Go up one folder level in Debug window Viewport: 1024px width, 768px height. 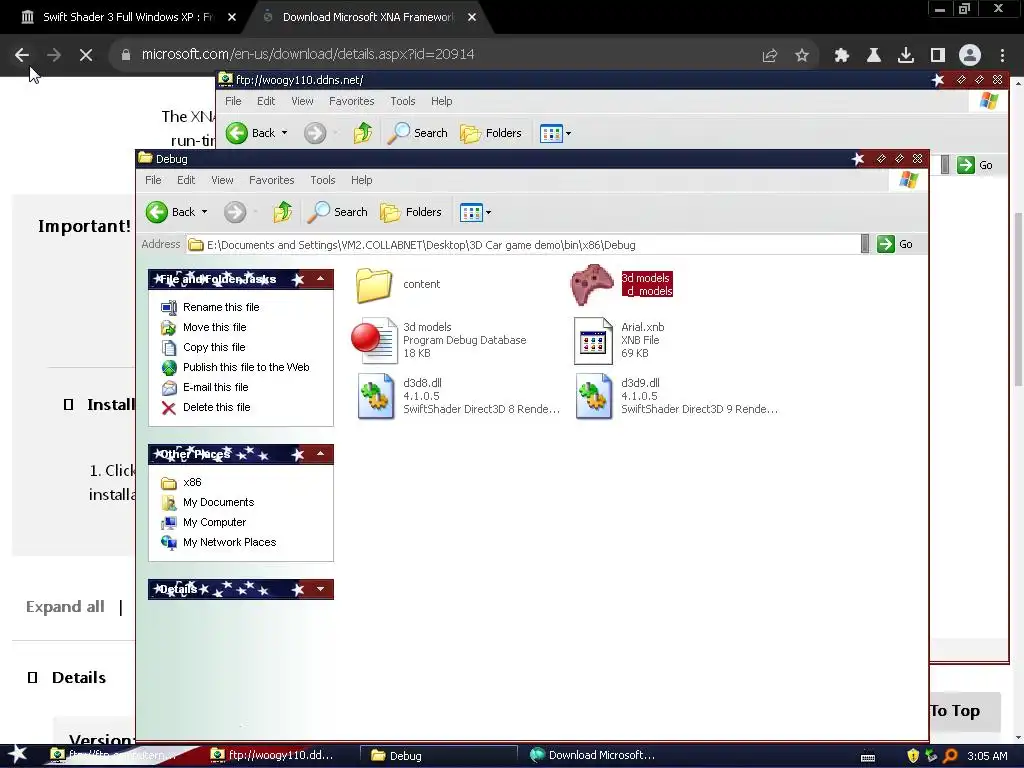click(283, 212)
